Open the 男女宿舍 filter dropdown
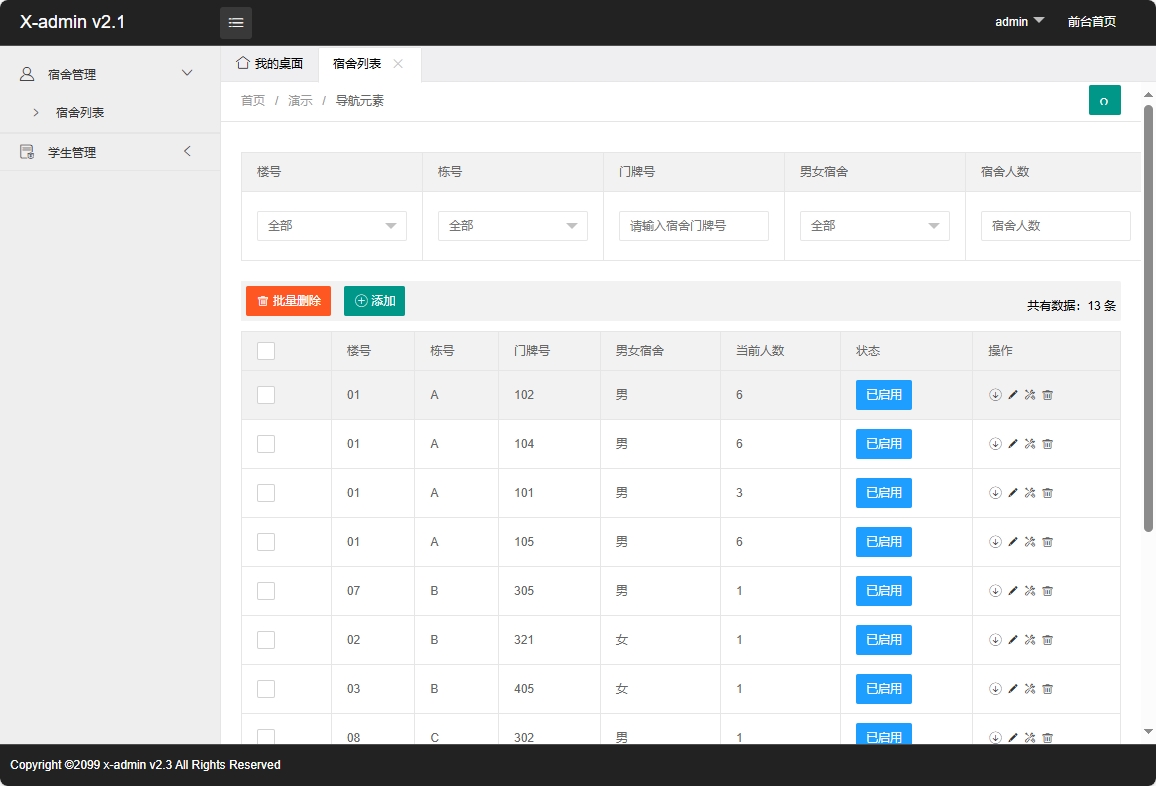 (874, 226)
